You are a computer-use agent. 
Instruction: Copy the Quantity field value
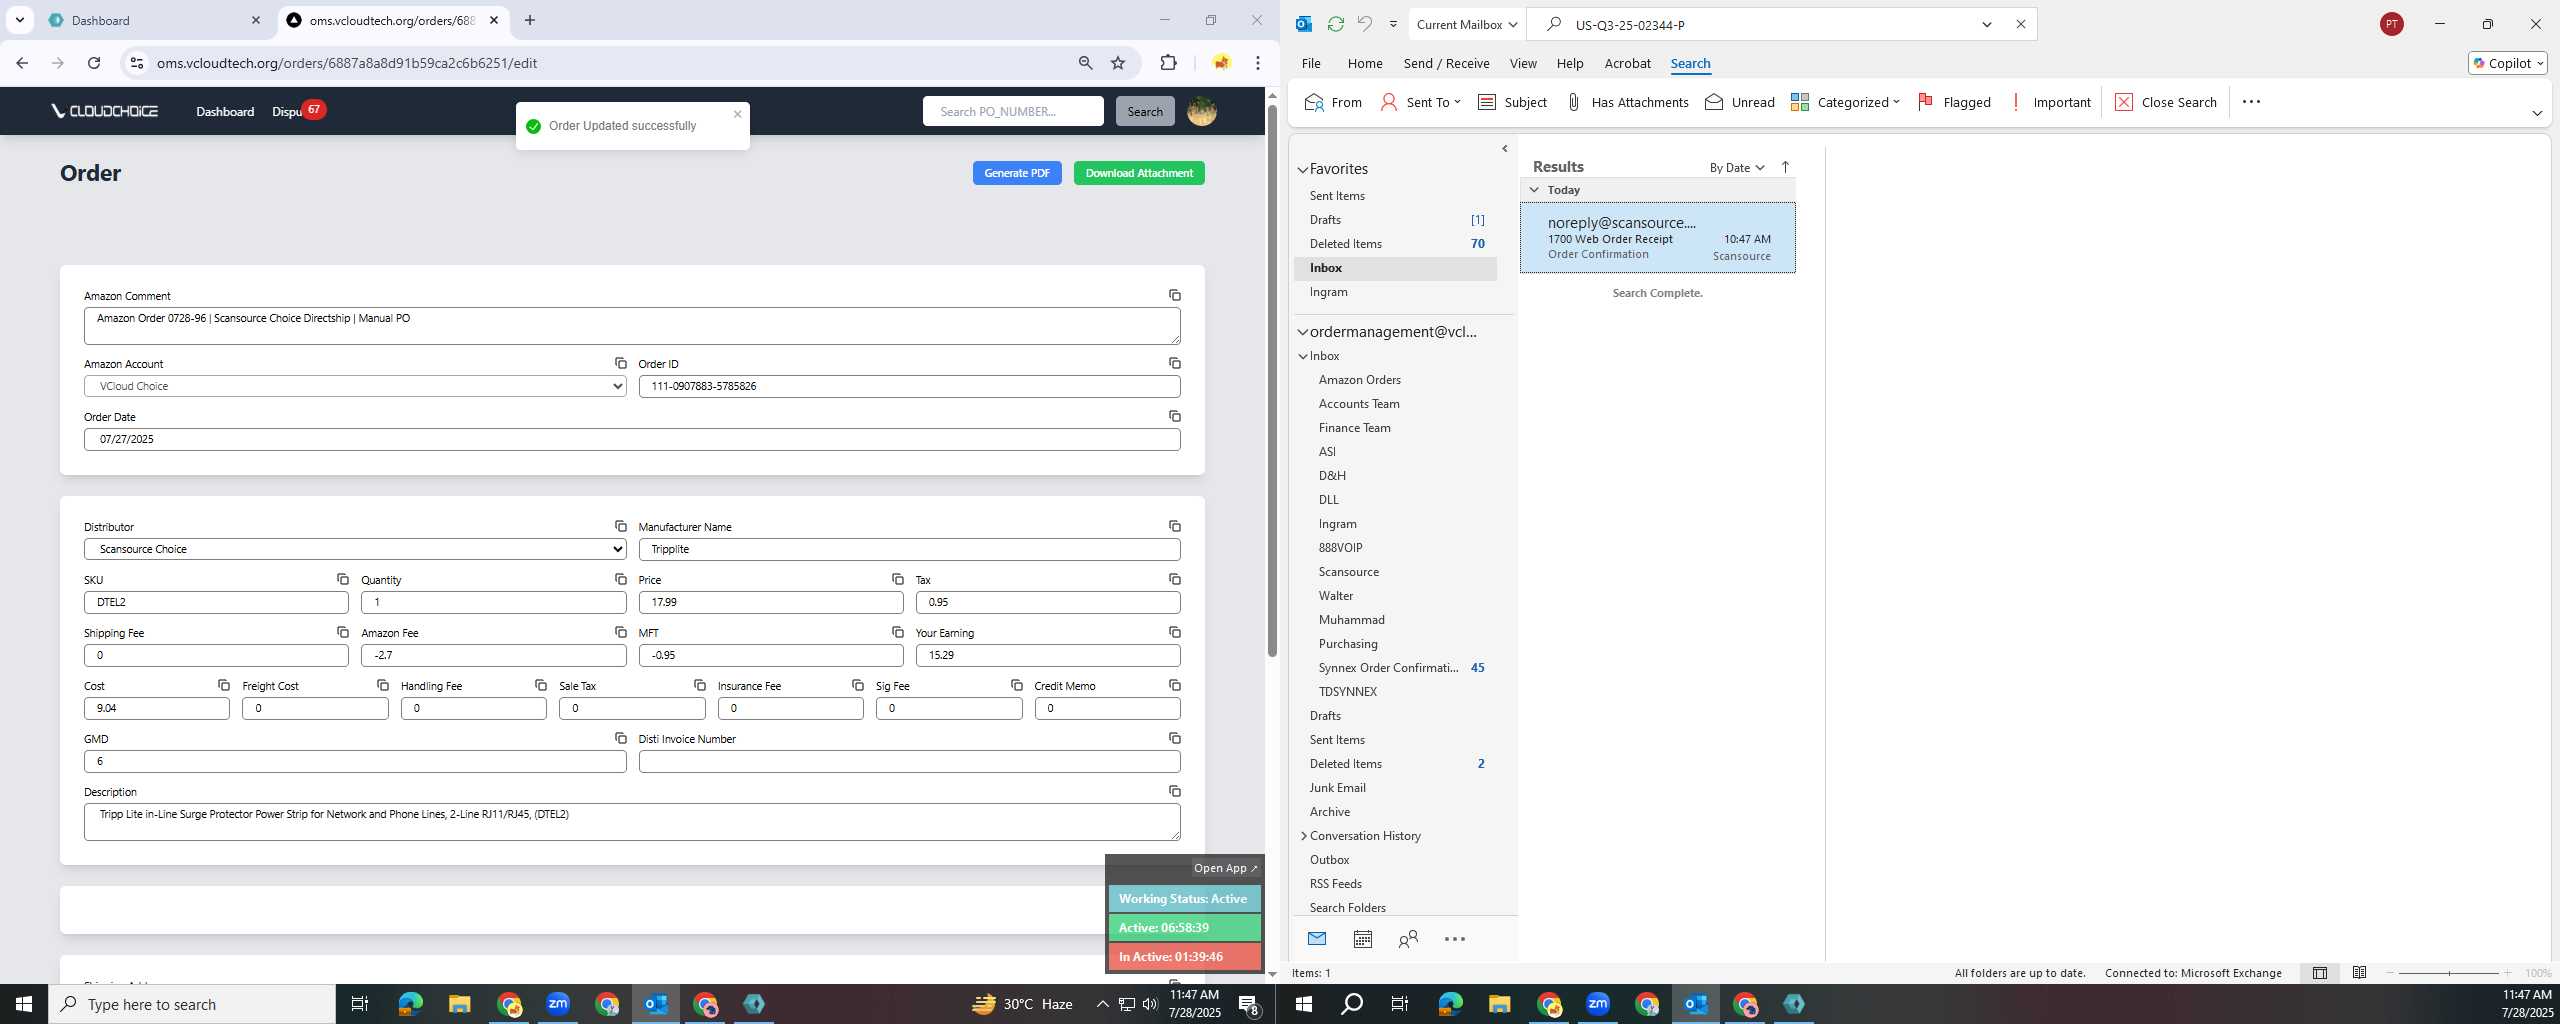pyautogui.click(x=621, y=579)
